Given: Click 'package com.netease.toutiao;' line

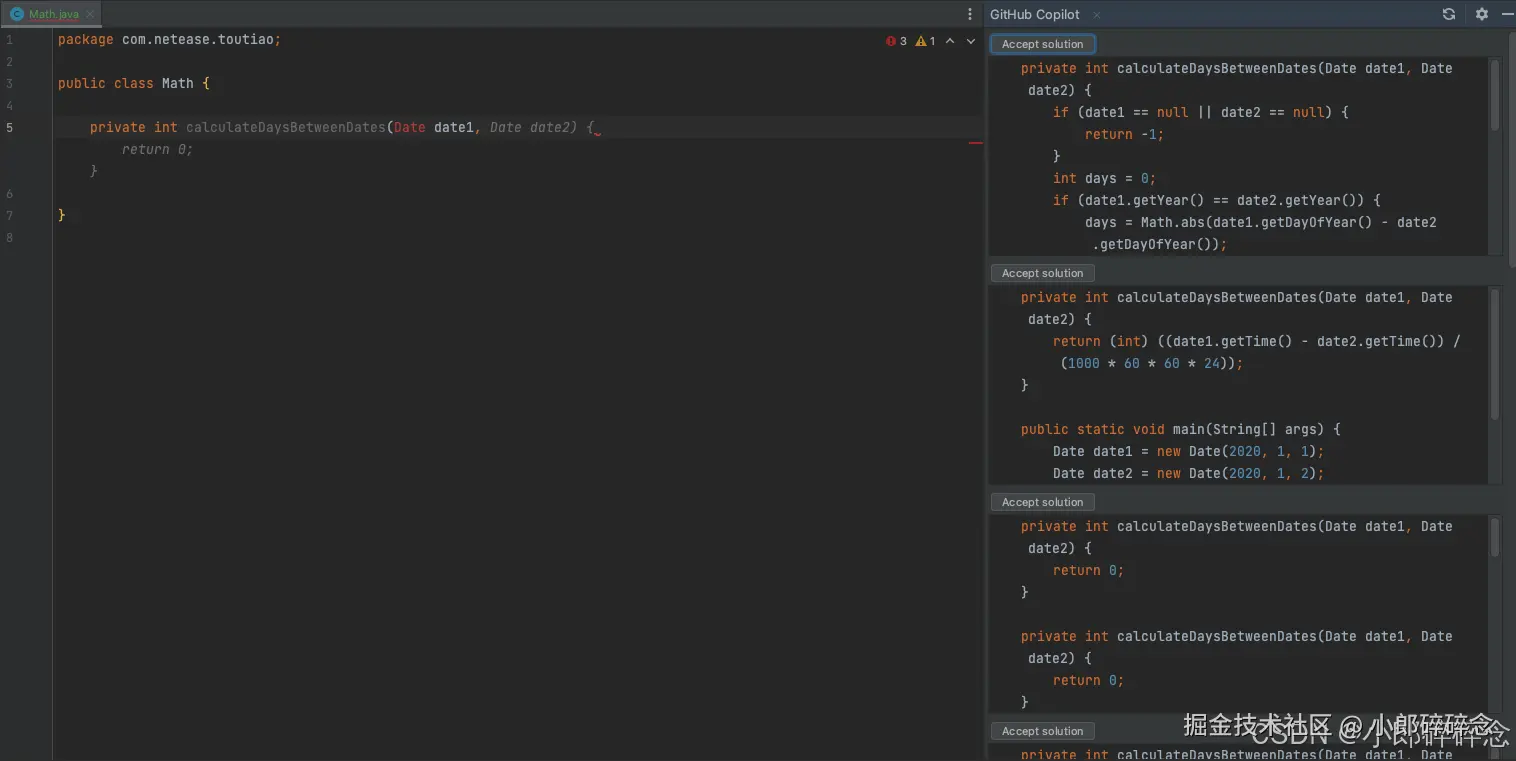Looking at the screenshot, I should 169,40.
